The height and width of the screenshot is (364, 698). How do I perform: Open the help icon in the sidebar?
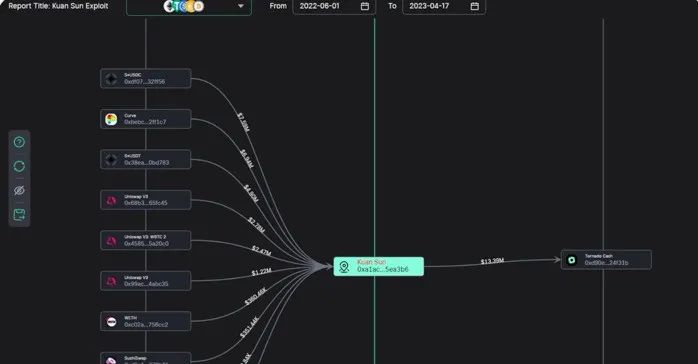pos(19,142)
